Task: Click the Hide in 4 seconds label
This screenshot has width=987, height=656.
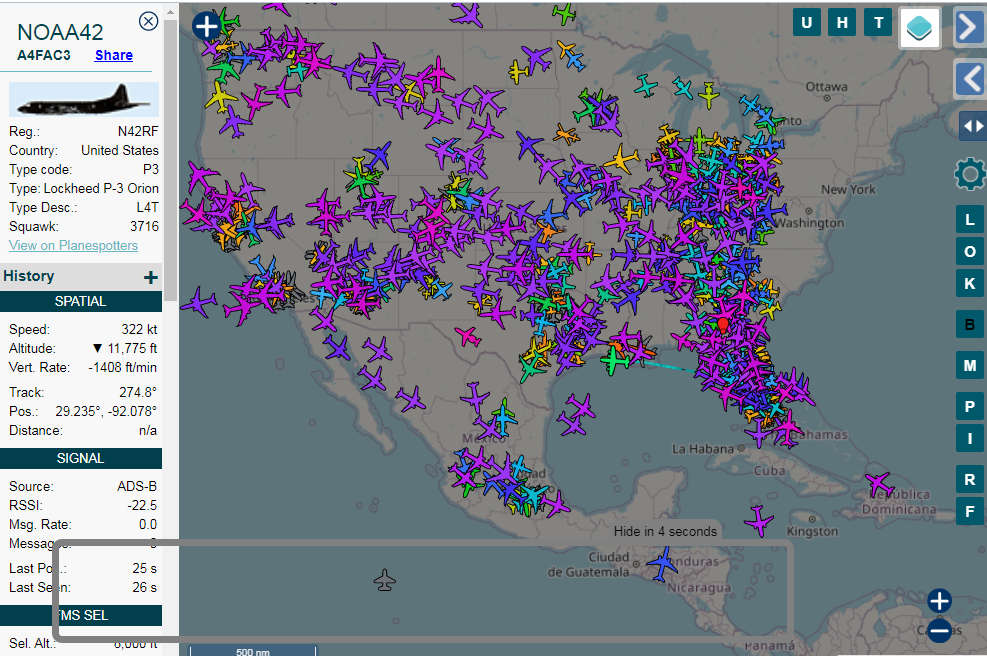Action: pyautogui.click(x=665, y=531)
